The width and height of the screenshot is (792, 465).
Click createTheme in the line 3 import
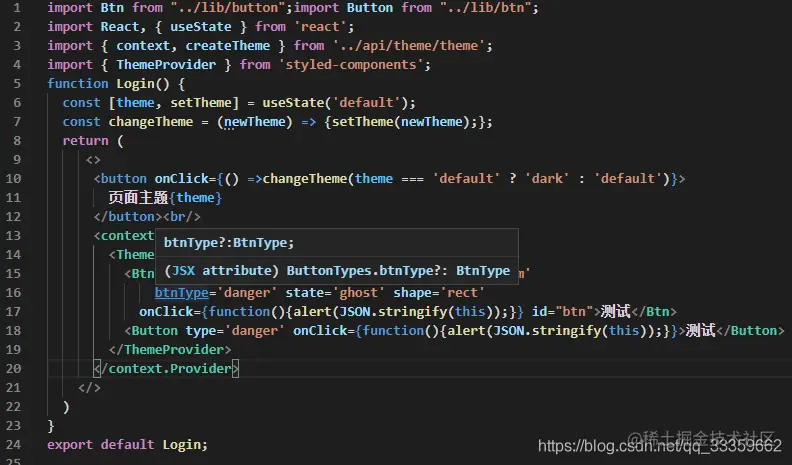(228, 45)
